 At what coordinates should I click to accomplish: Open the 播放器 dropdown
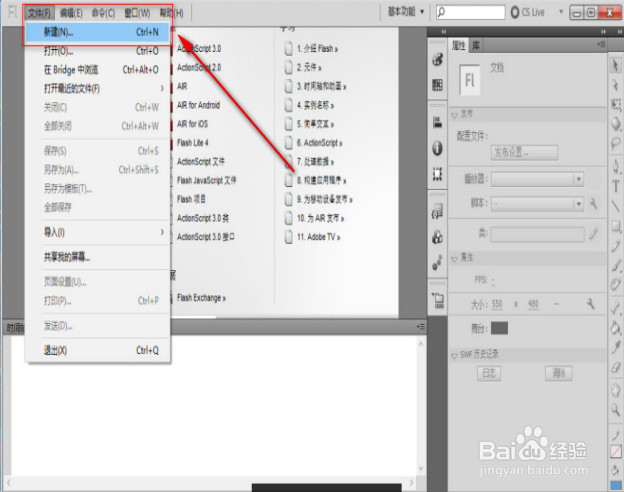(x=537, y=179)
